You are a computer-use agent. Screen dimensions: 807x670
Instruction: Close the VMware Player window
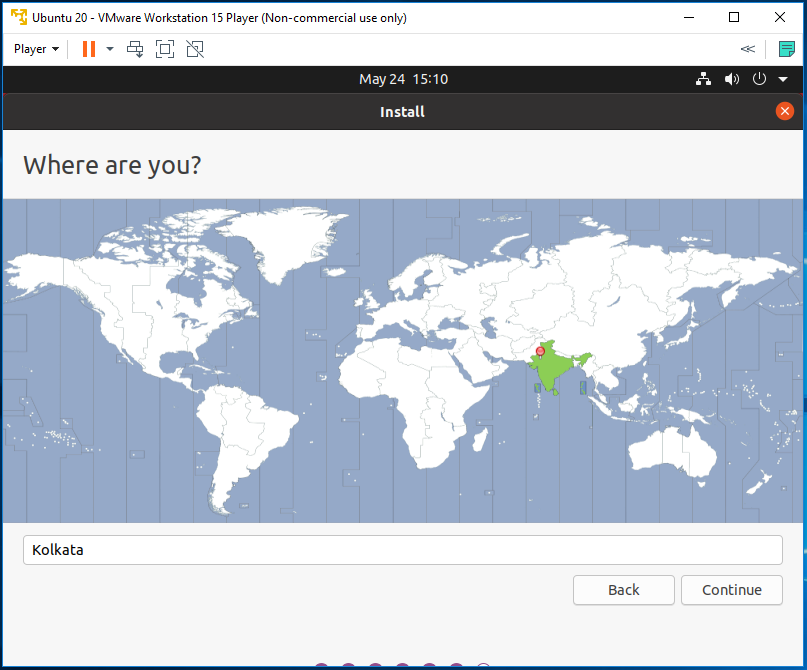[x=780, y=17]
